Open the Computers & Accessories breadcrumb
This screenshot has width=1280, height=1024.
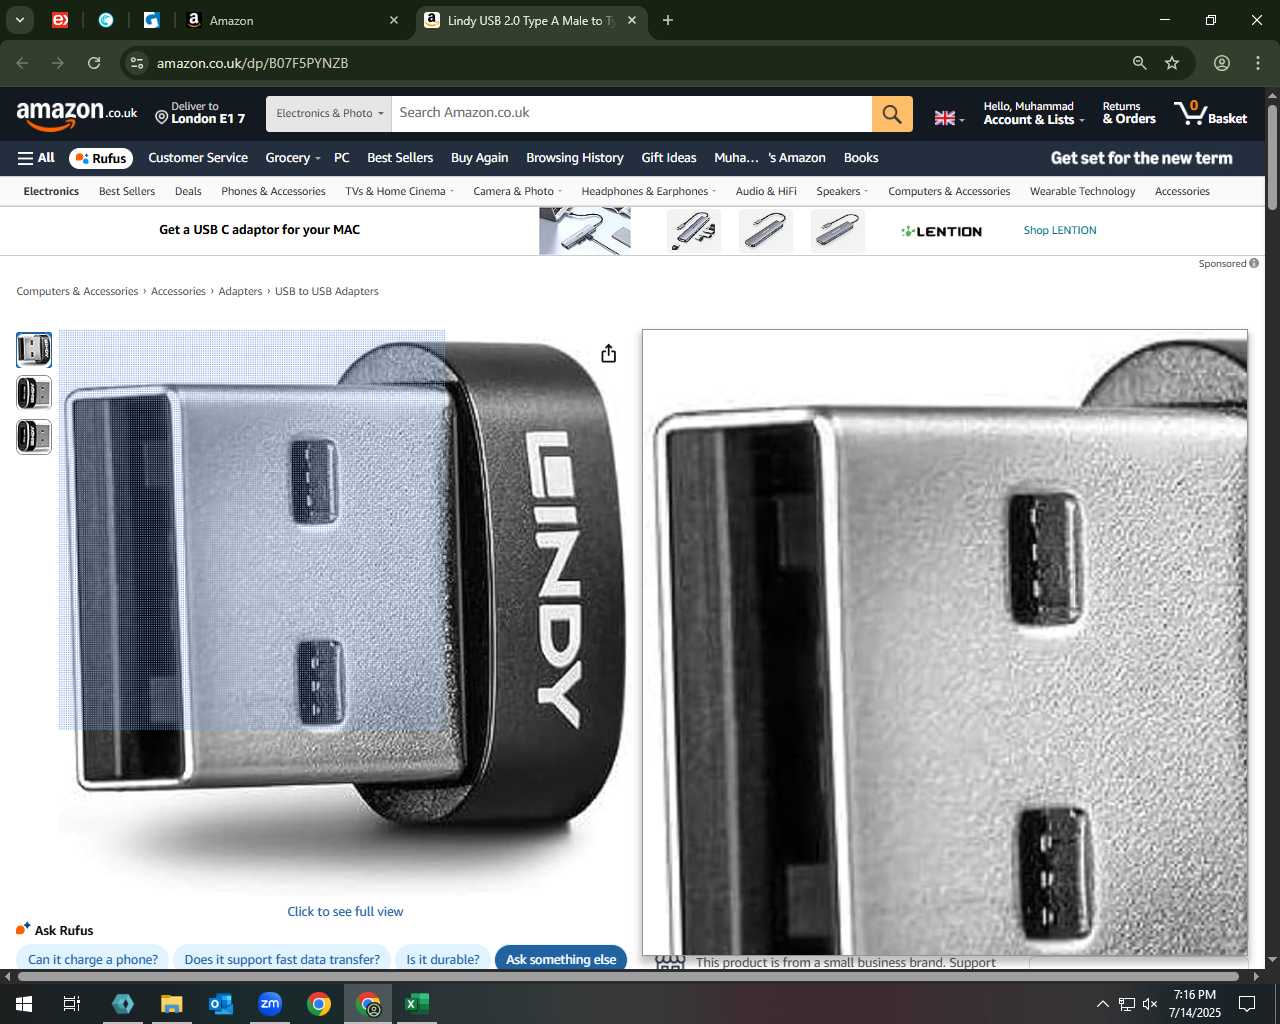[77, 292]
